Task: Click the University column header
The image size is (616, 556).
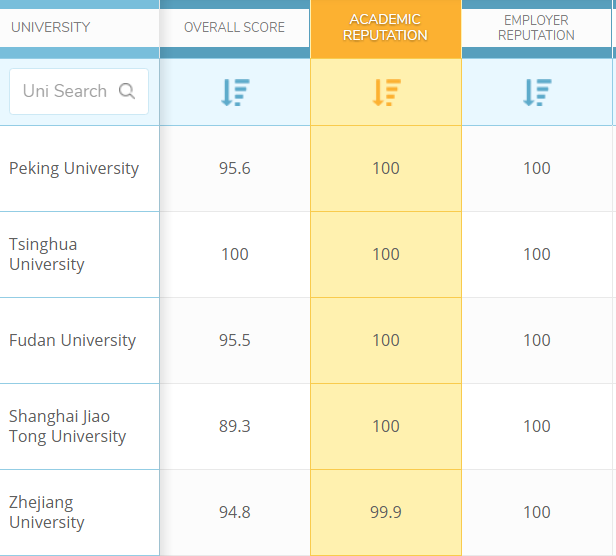Action: (51, 28)
